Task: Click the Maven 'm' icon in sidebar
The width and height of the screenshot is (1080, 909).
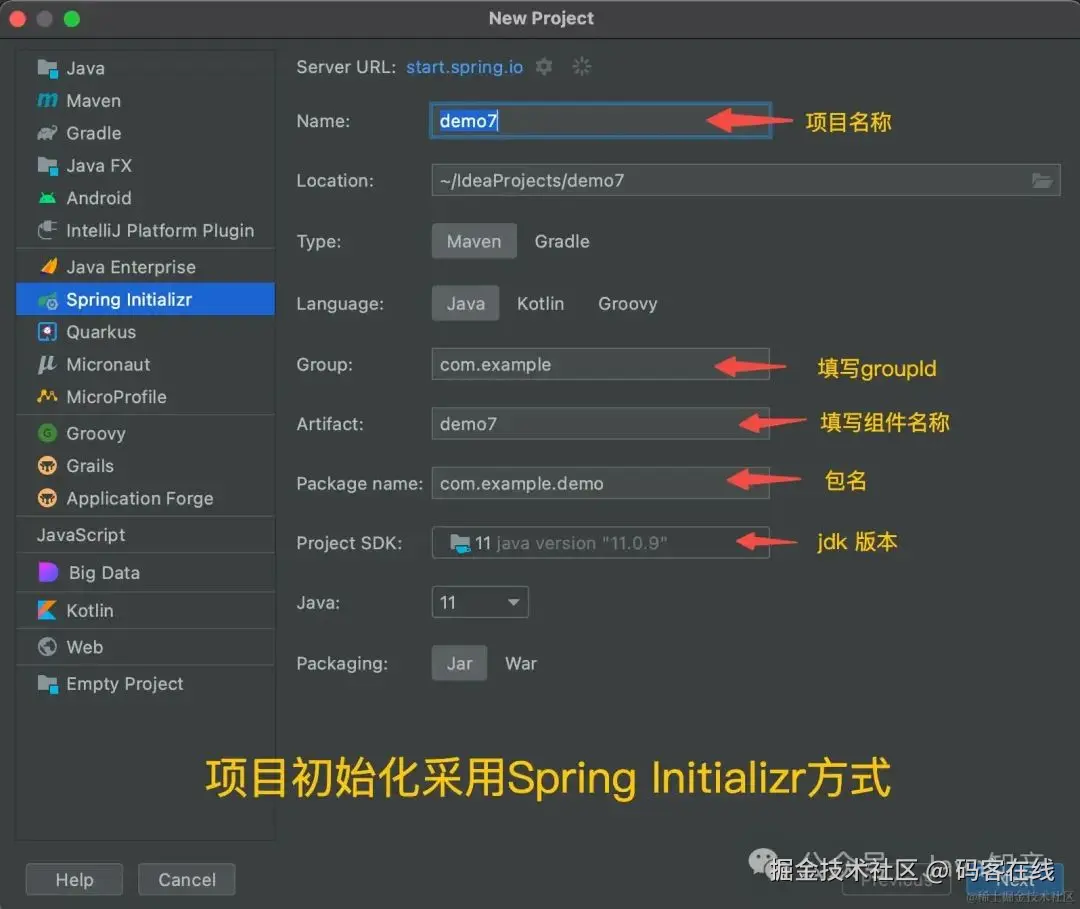Action: [48, 101]
